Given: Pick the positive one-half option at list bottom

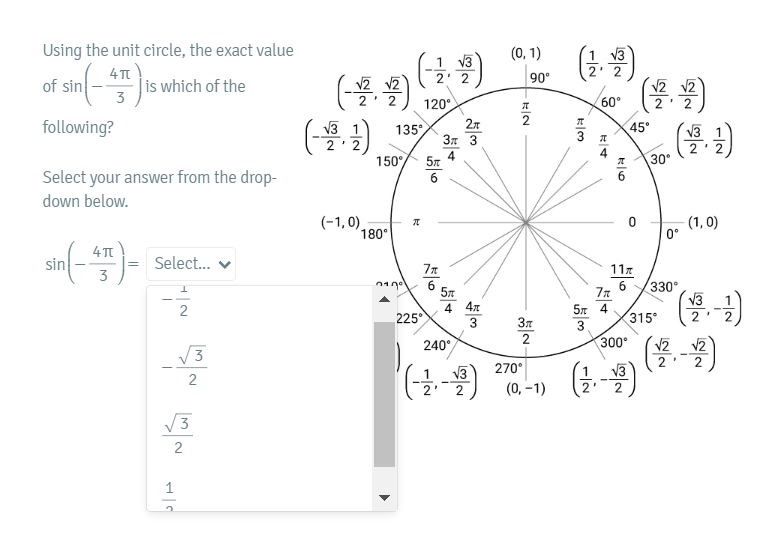Looking at the screenshot, I should (x=169, y=495).
